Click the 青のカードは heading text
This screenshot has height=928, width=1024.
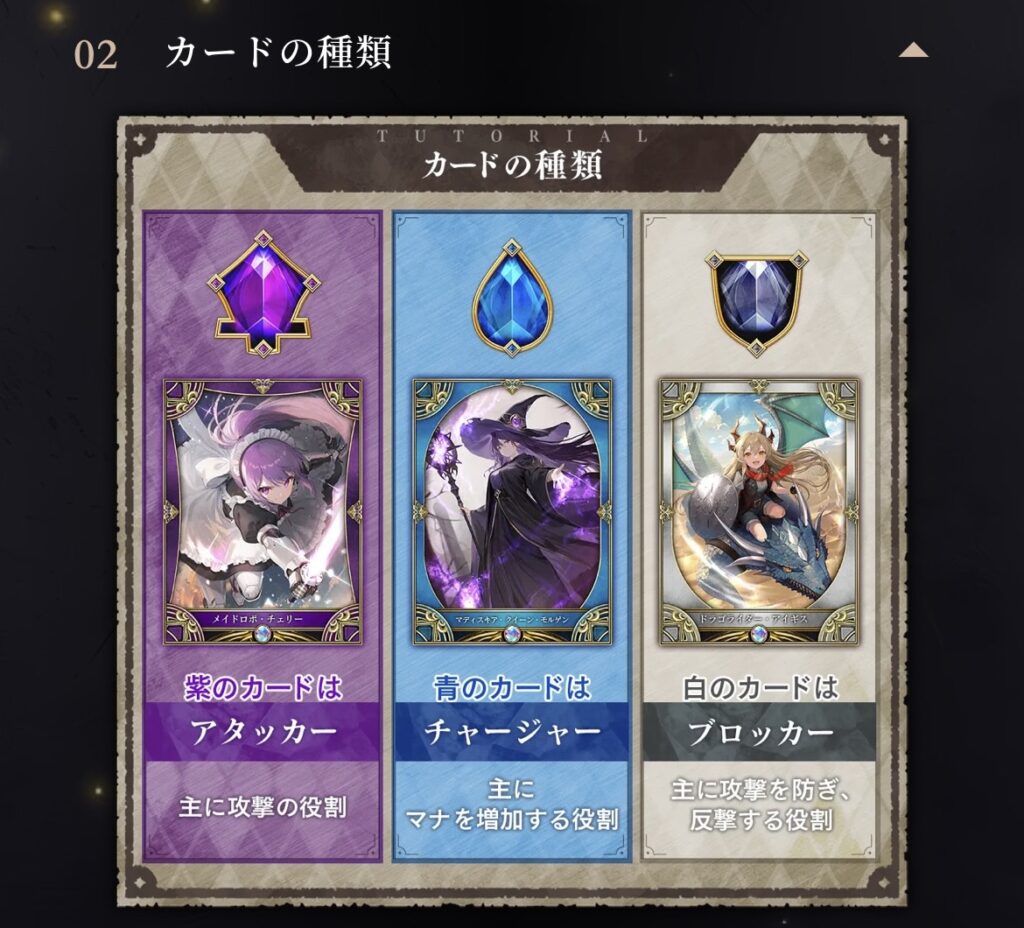tap(512, 688)
